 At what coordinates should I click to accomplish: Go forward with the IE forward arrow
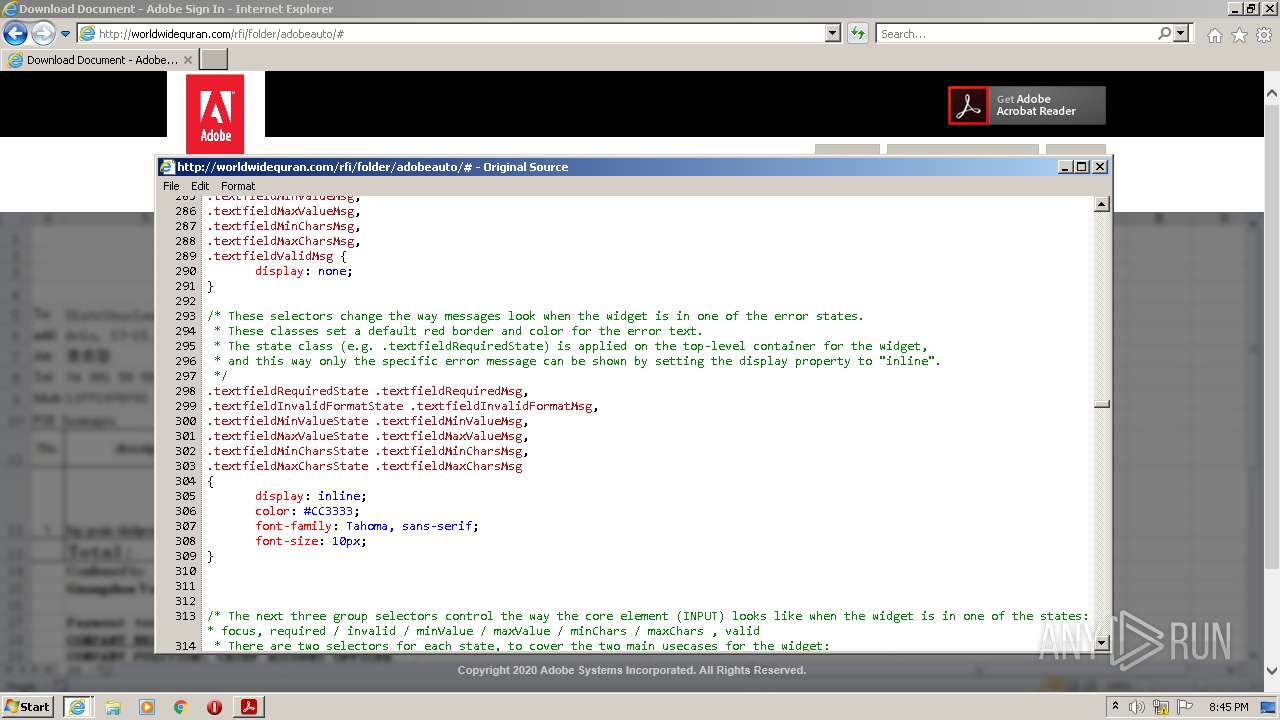pos(43,34)
